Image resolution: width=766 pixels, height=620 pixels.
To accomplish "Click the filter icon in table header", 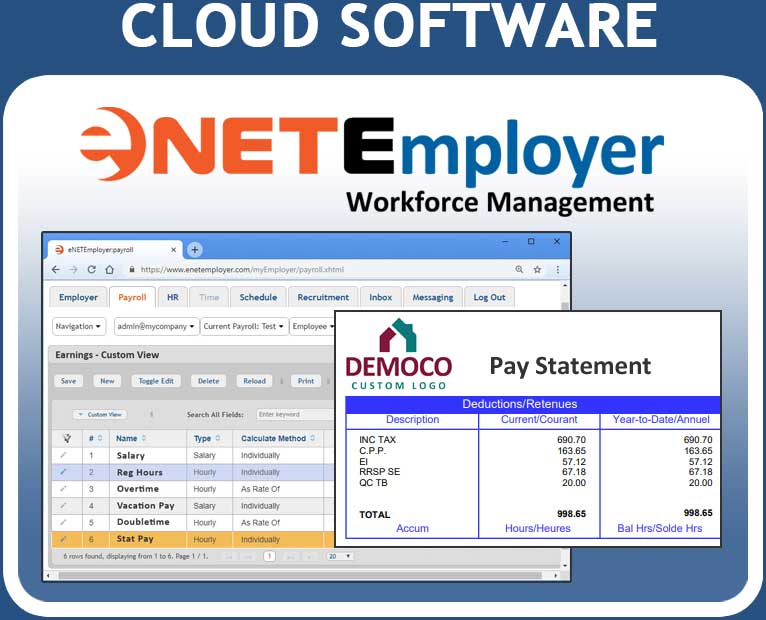I will (x=67, y=438).
